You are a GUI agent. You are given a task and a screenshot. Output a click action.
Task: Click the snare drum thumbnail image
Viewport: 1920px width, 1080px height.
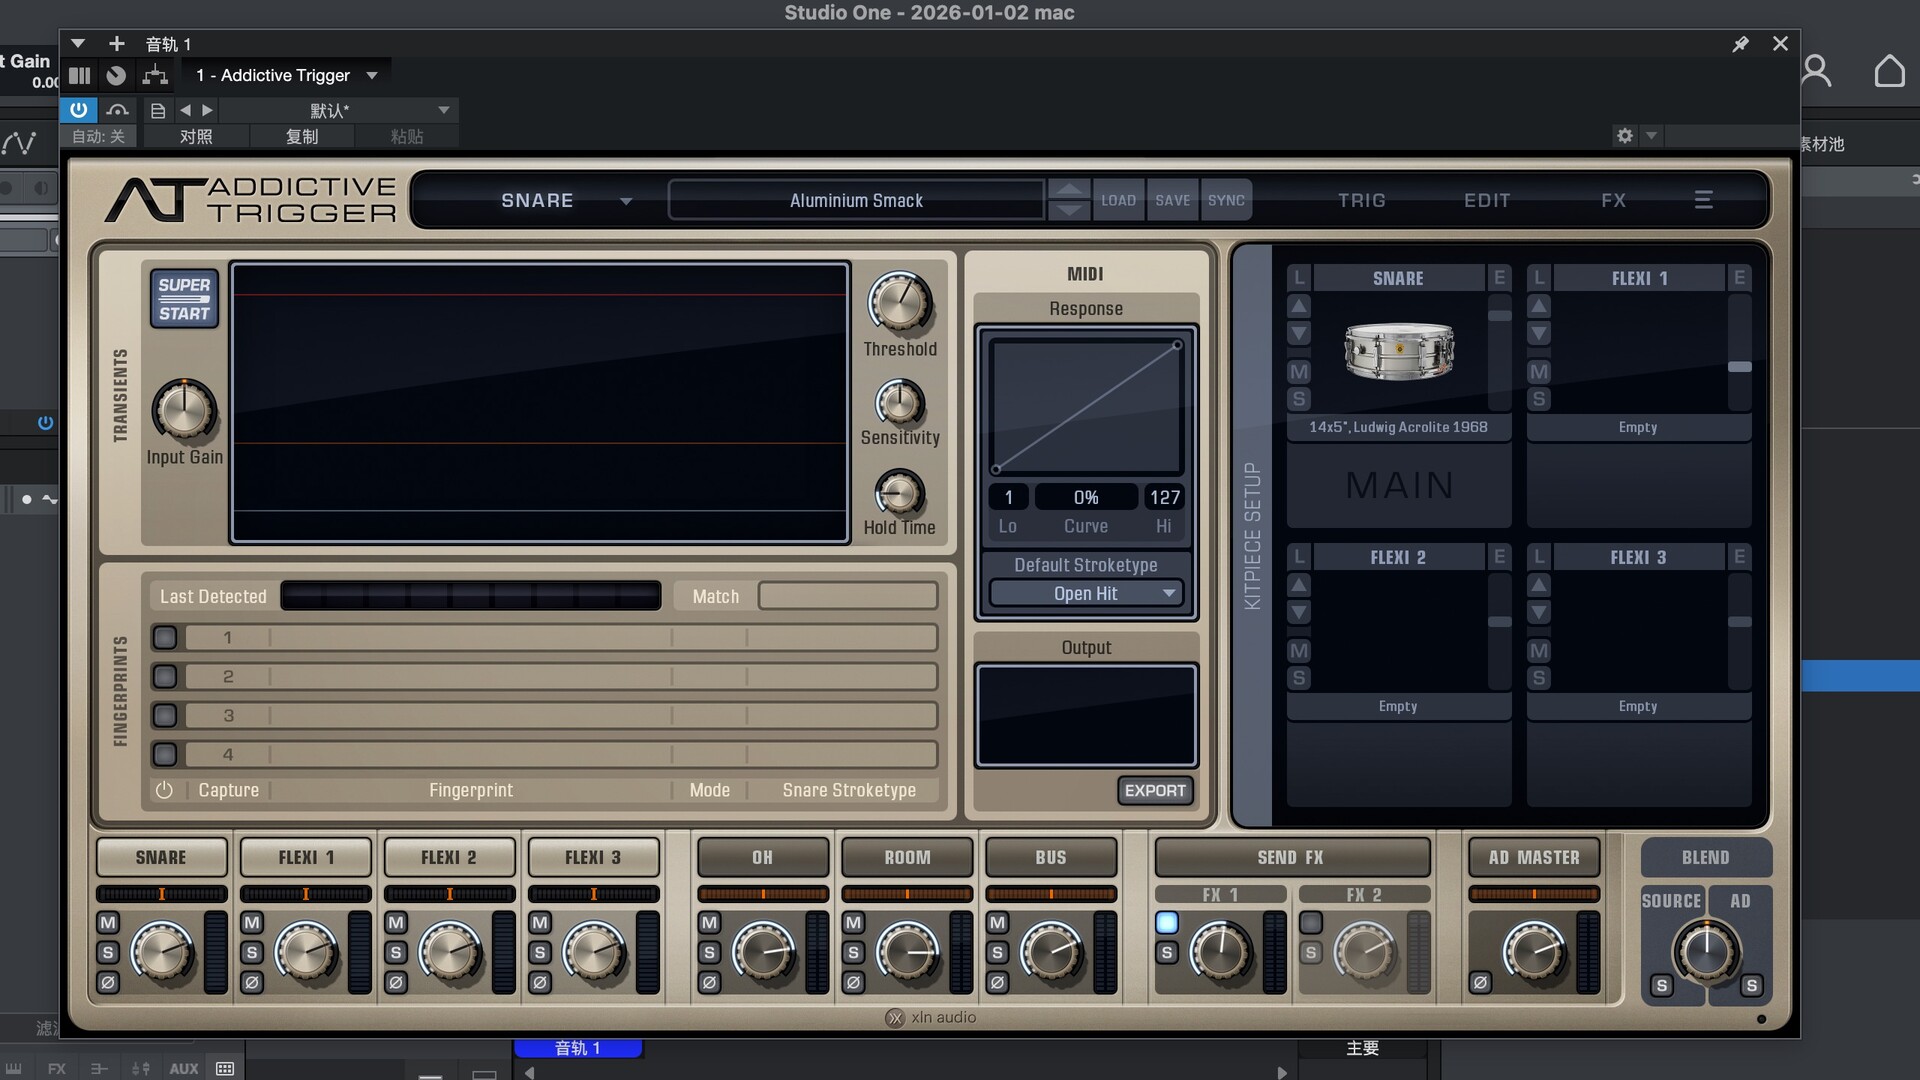point(1398,351)
